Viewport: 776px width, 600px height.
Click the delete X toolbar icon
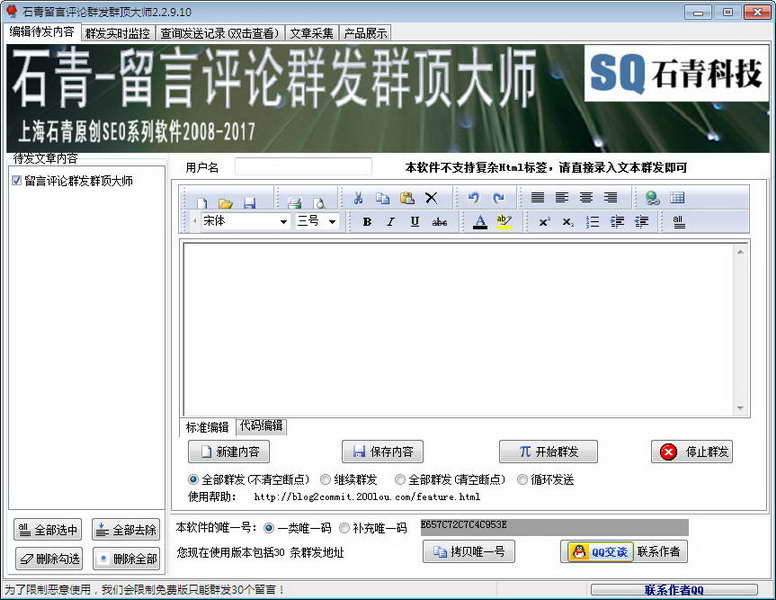[432, 198]
